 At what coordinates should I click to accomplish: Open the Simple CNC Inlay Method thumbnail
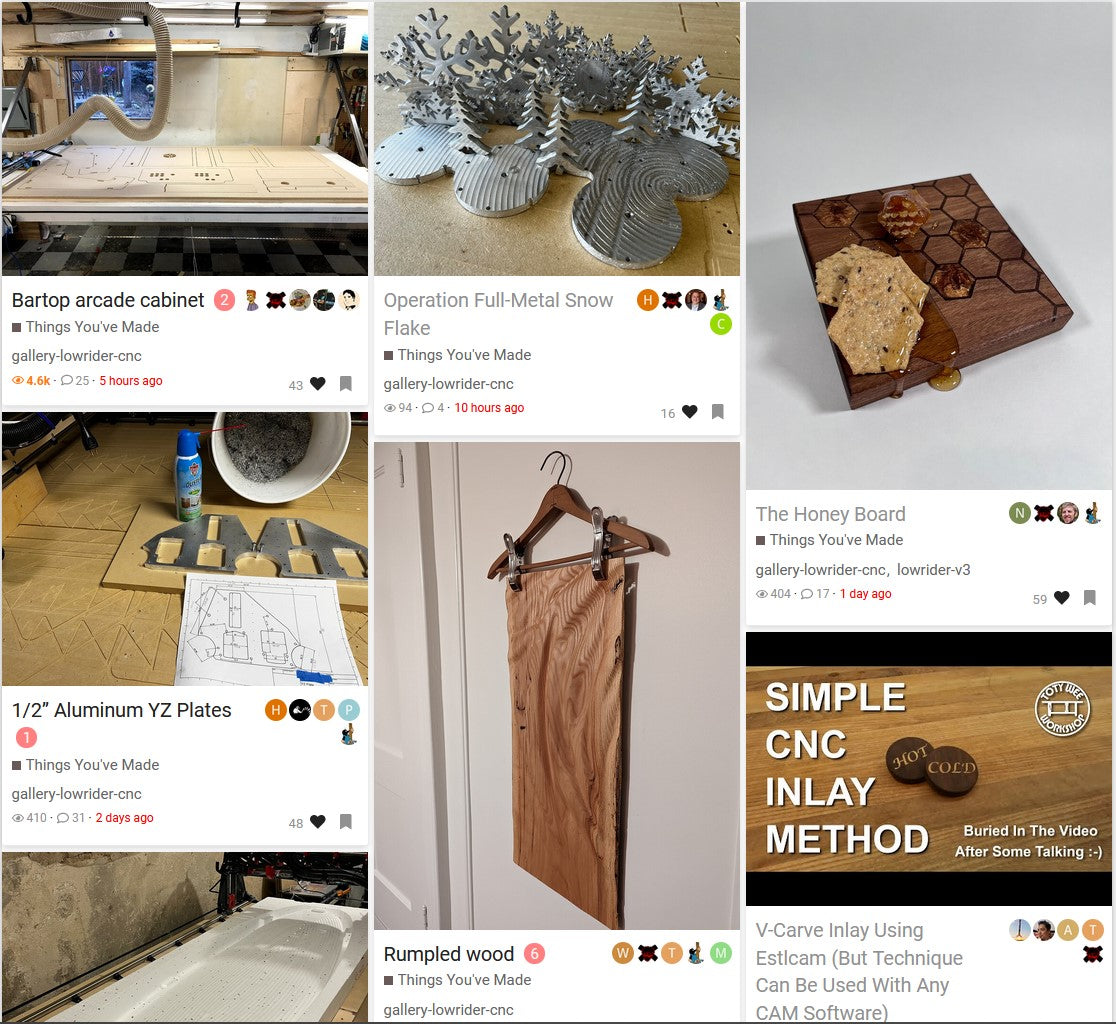pyautogui.click(x=929, y=769)
